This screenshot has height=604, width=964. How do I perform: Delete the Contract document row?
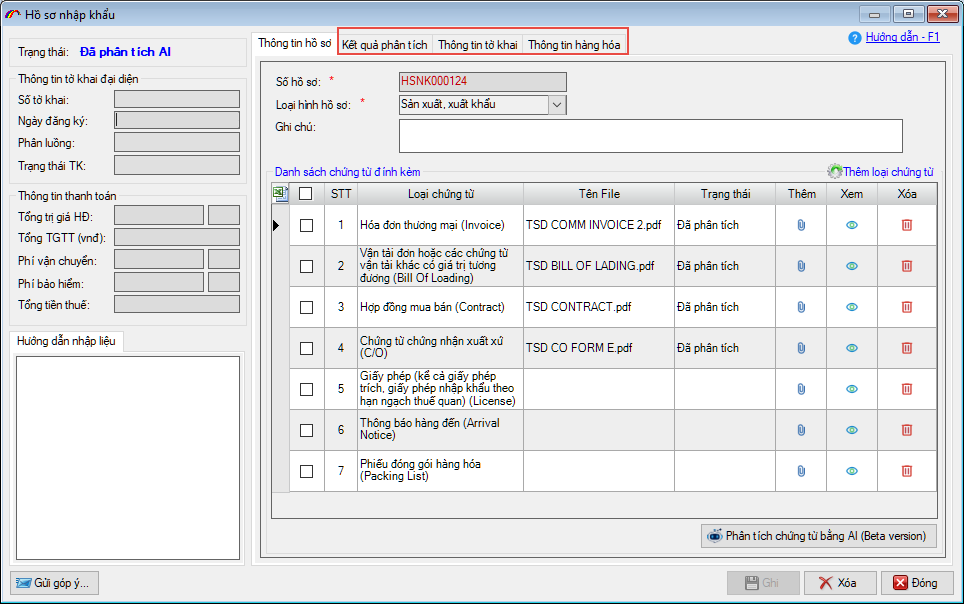point(907,307)
